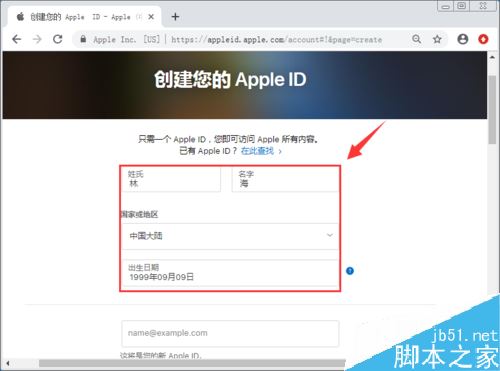
Task: Click the browser forward arrow
Action: click(37, 39)
